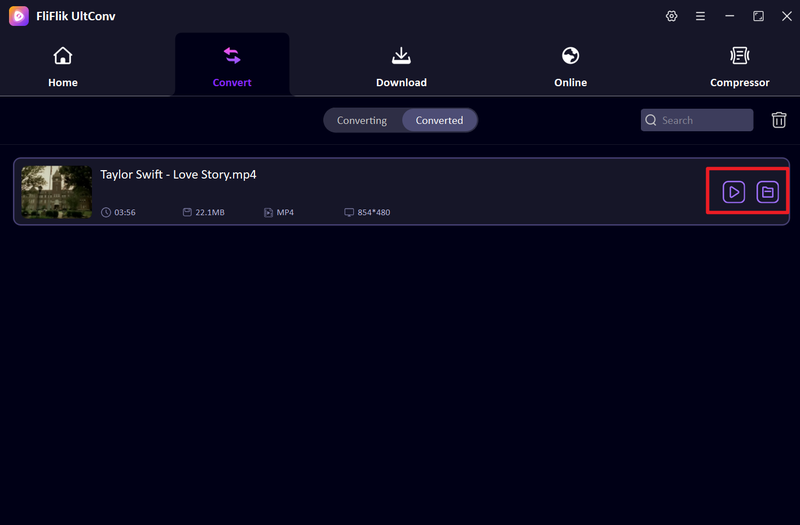
Task: Open the settings gear in title bar
Action: click(x=671, y=16)
